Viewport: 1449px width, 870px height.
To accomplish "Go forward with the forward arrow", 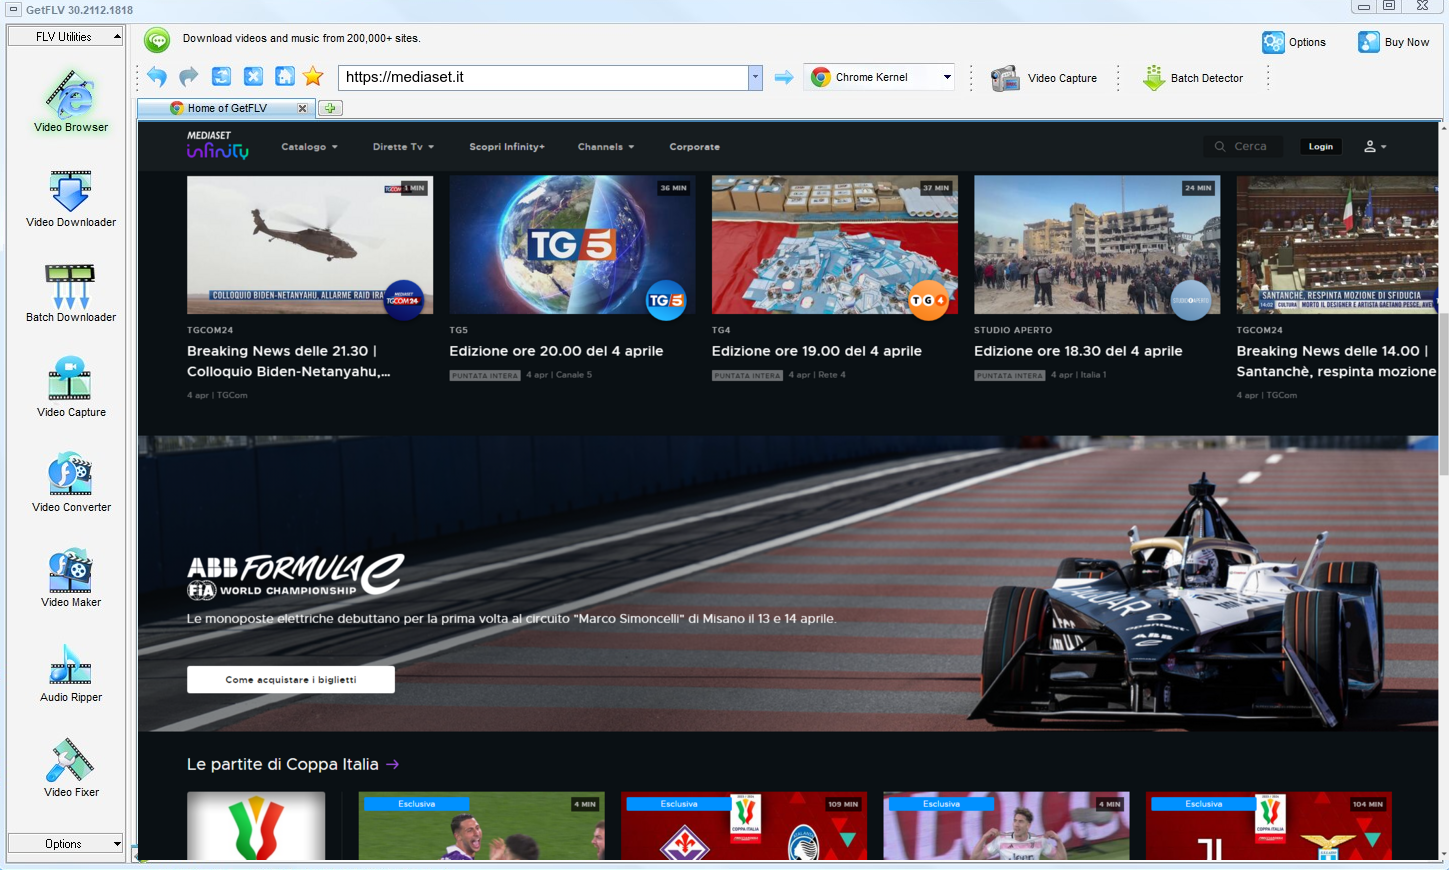I will click(189, 77).
